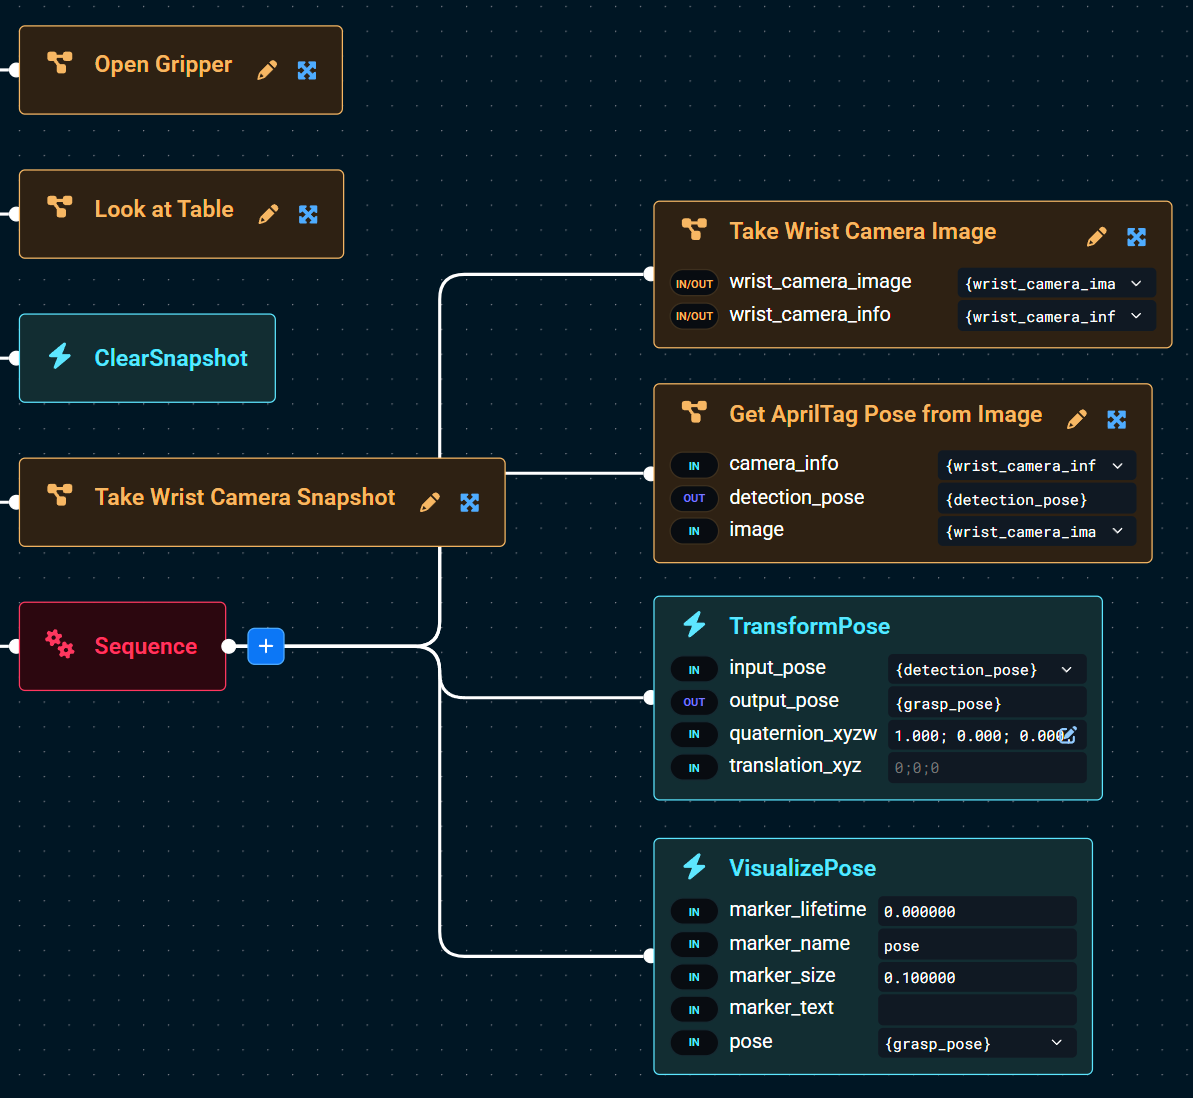The height and width of the screenshot is (1098, 1193).
Task: Click the quaternion_xyzw value field
Action: [x=987, y=735]
